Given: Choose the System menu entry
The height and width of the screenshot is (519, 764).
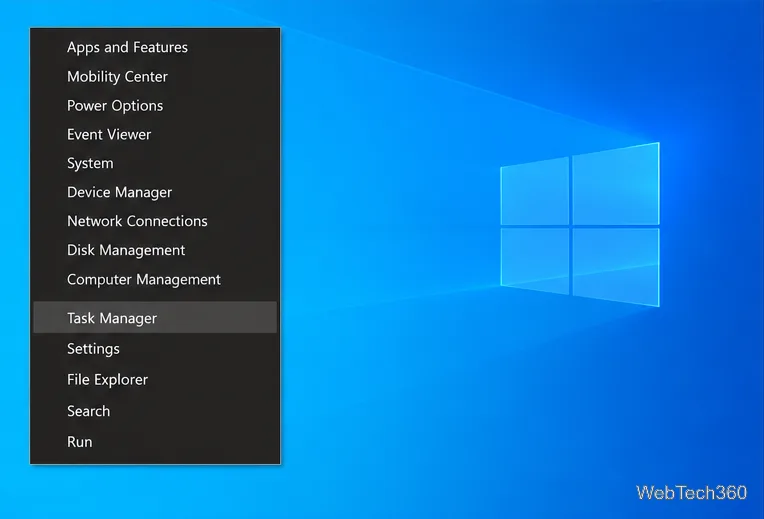Looking at the screenshot, I should pyautogui.click(x=155, y=163).
